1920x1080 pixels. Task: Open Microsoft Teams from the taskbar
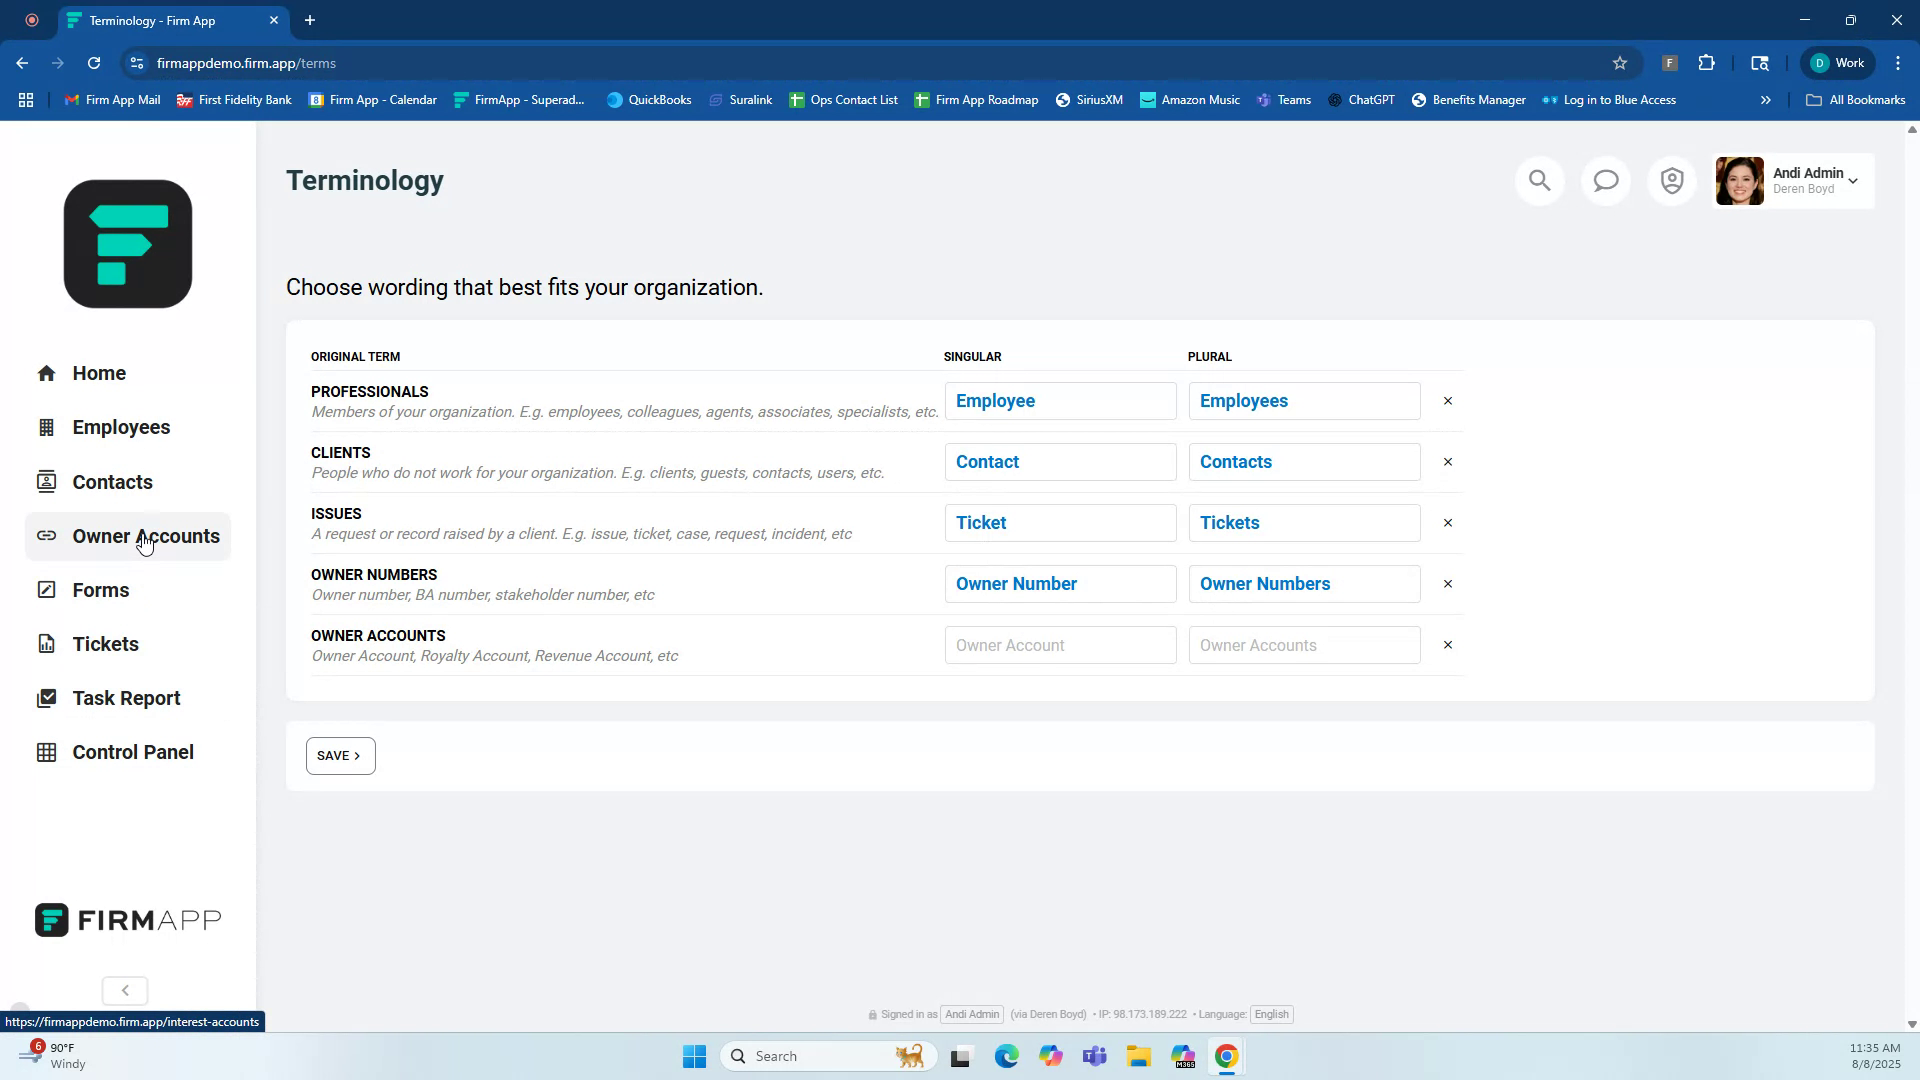[1095, 1056]
